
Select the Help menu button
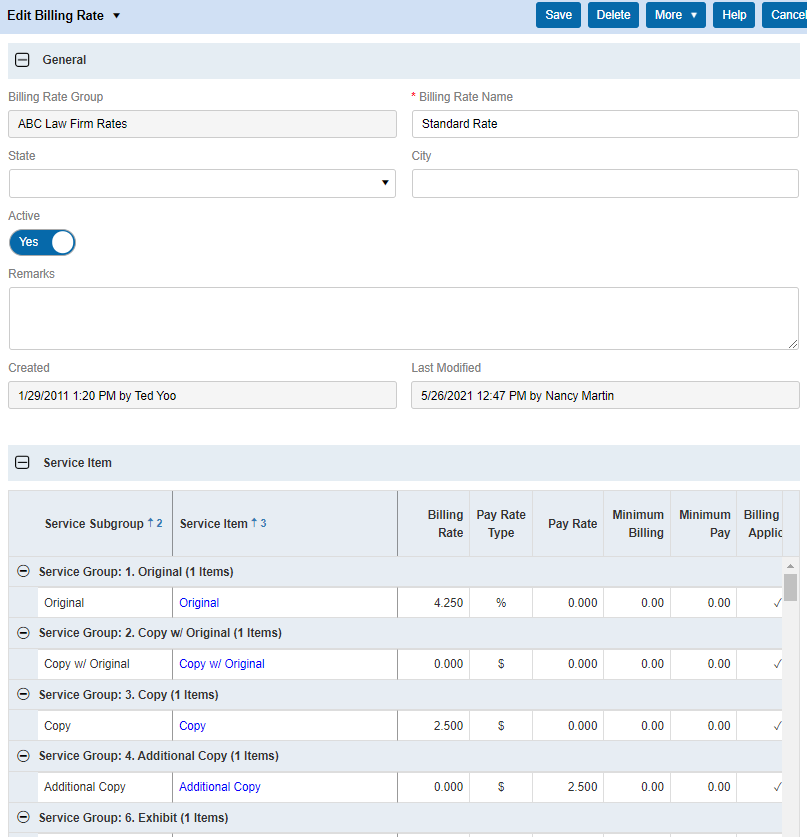pos(733,15)
